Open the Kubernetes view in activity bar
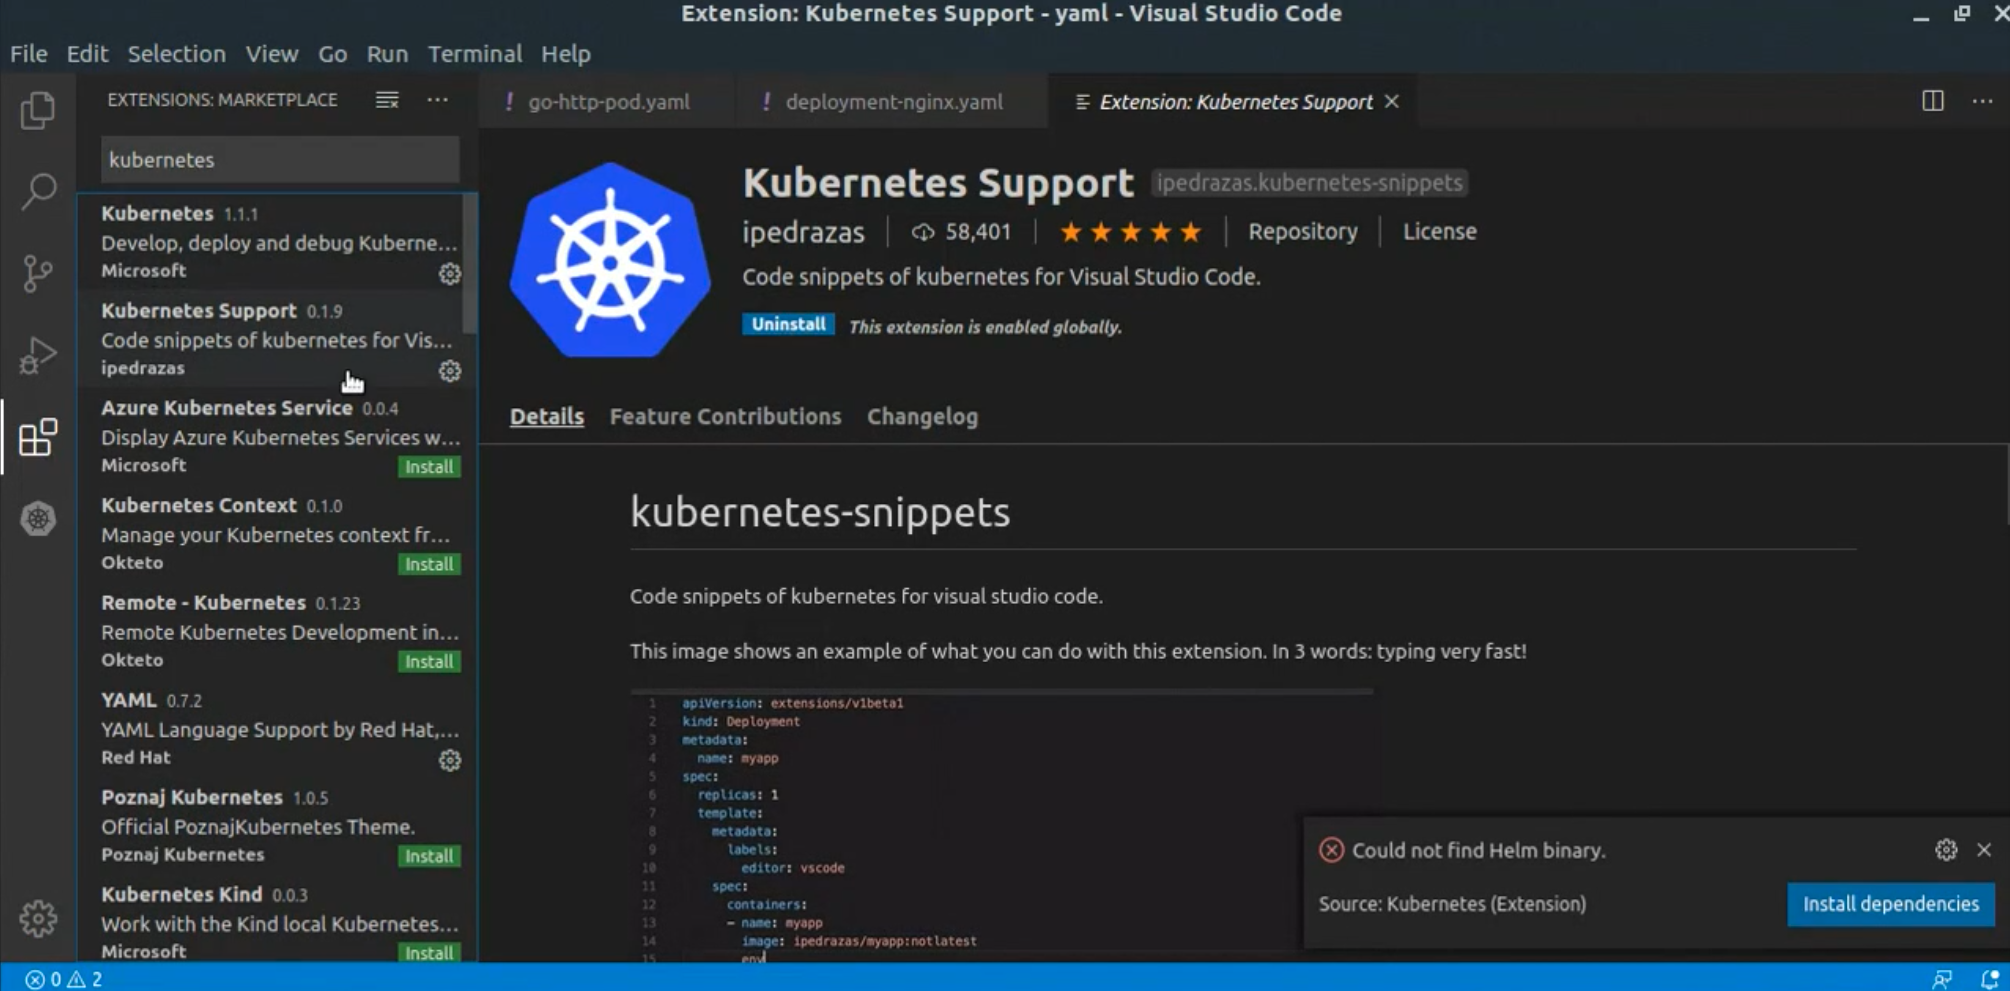The width and height of the screenshot is (2010, 991). tap(38, 519)
